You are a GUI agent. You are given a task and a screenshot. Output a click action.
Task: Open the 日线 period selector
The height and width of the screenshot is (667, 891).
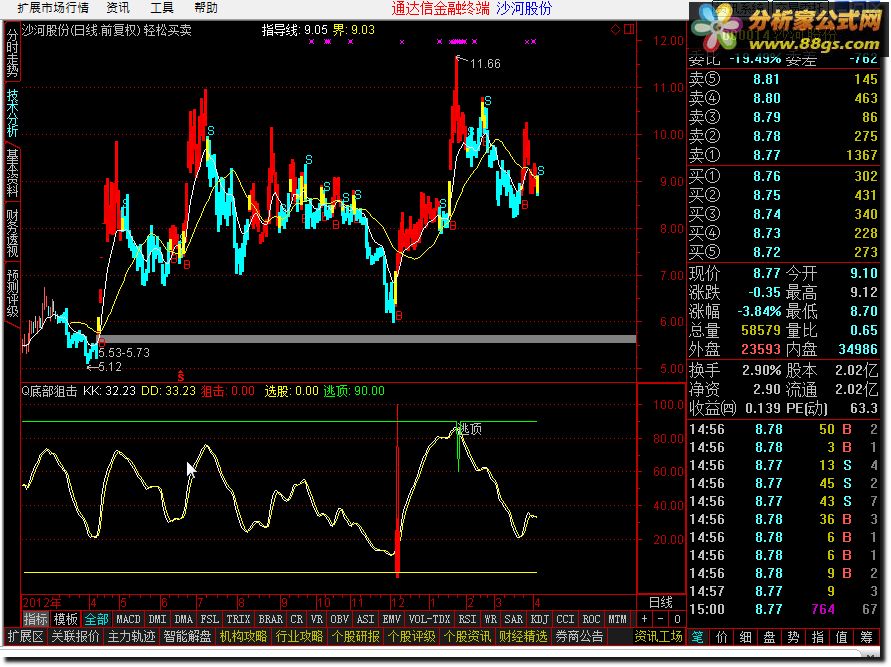pyautogui.click(x=661, y=602)
